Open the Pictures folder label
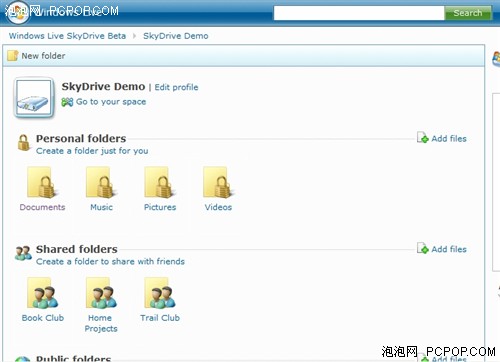The height and width of the screenshot is (362, 500). coord(160,207)
